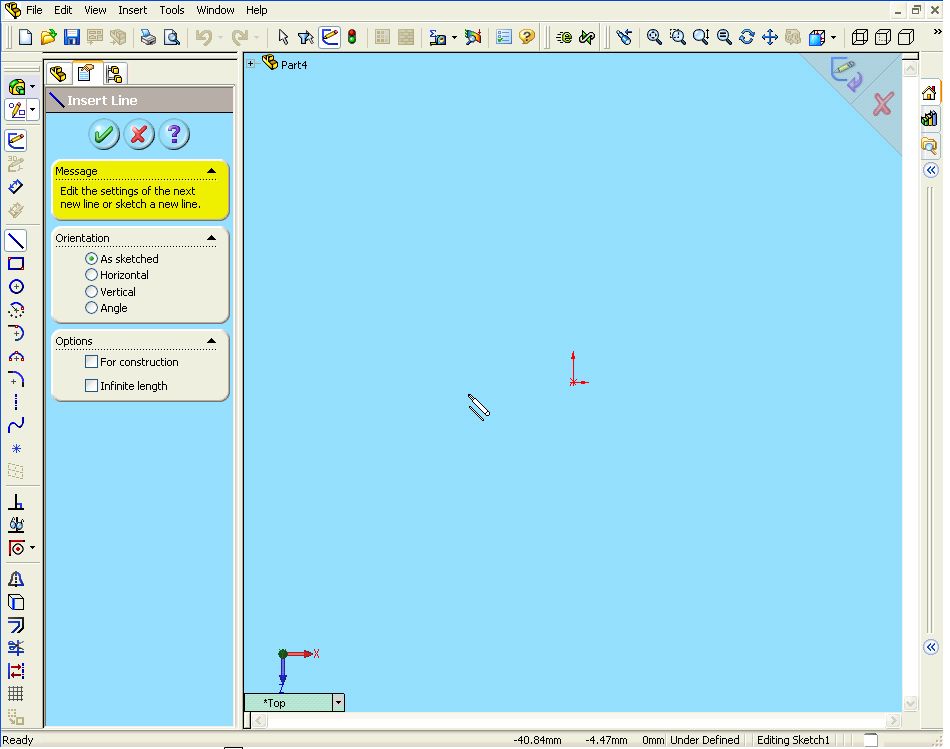Switch to Hidden Lines Visible display
This screenshot has height=749, width=950.
pyautogui.click(x=883, y=38)
